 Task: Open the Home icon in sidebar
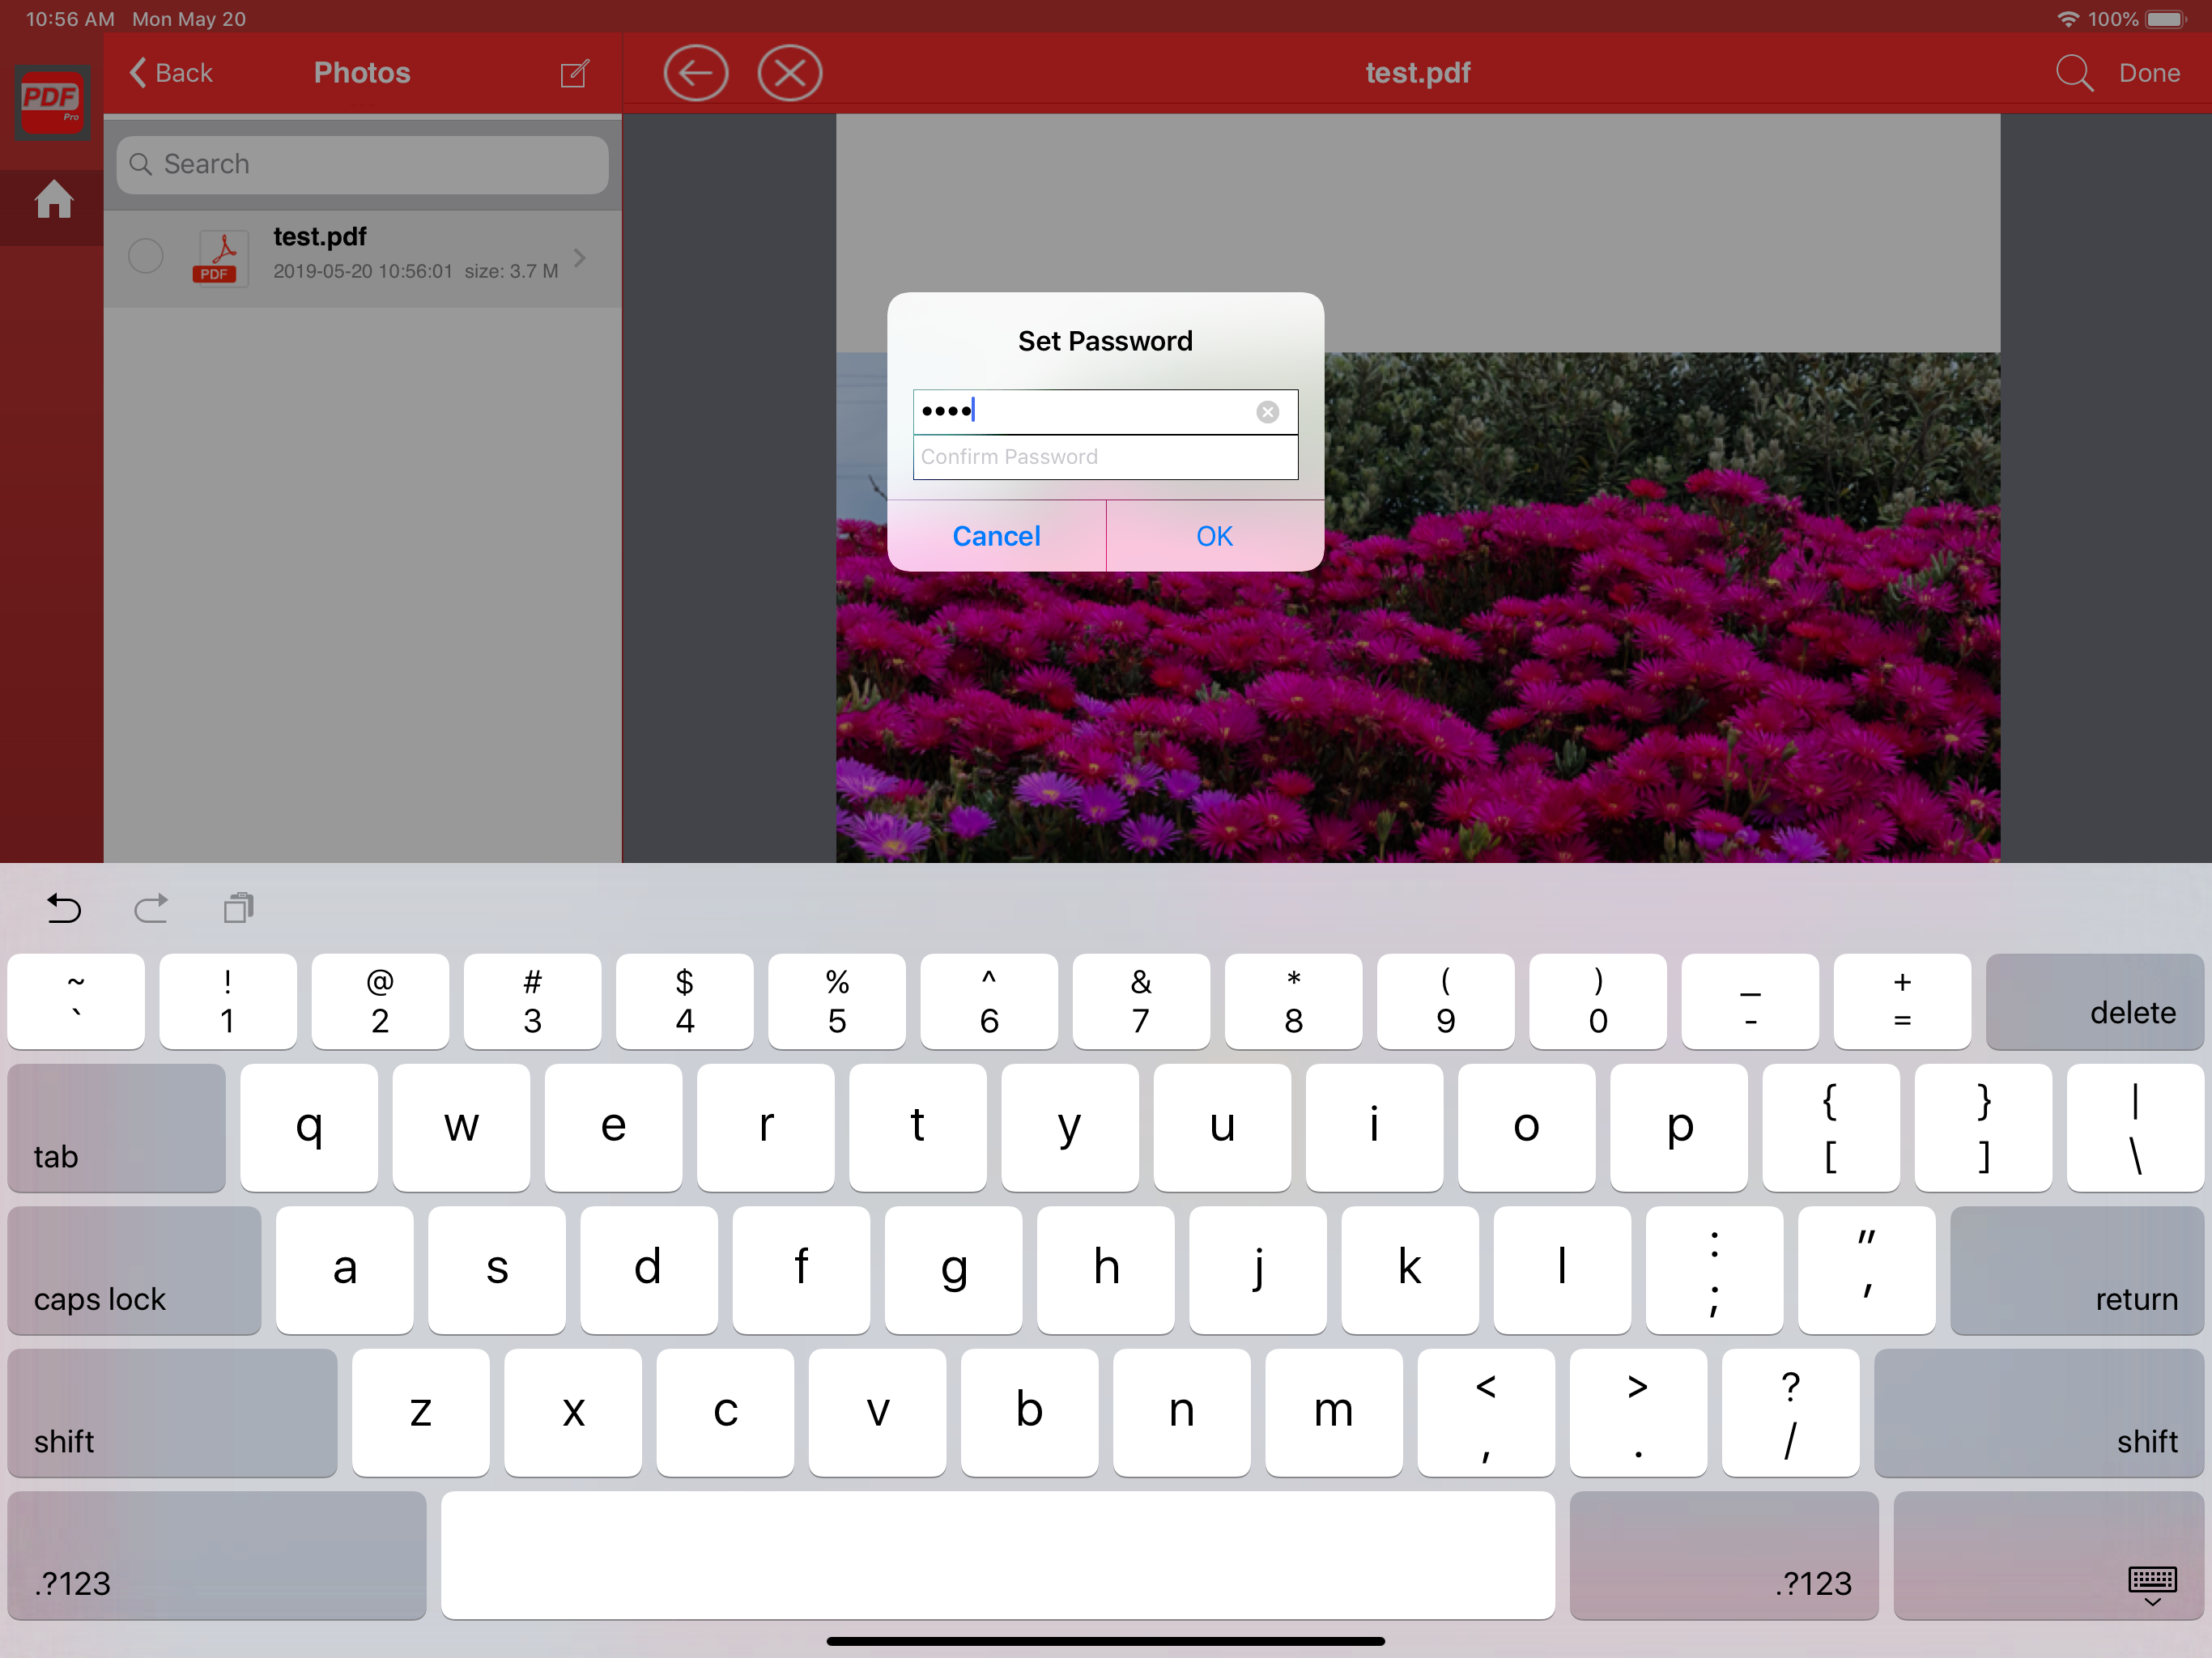click(x=53, y=199)
